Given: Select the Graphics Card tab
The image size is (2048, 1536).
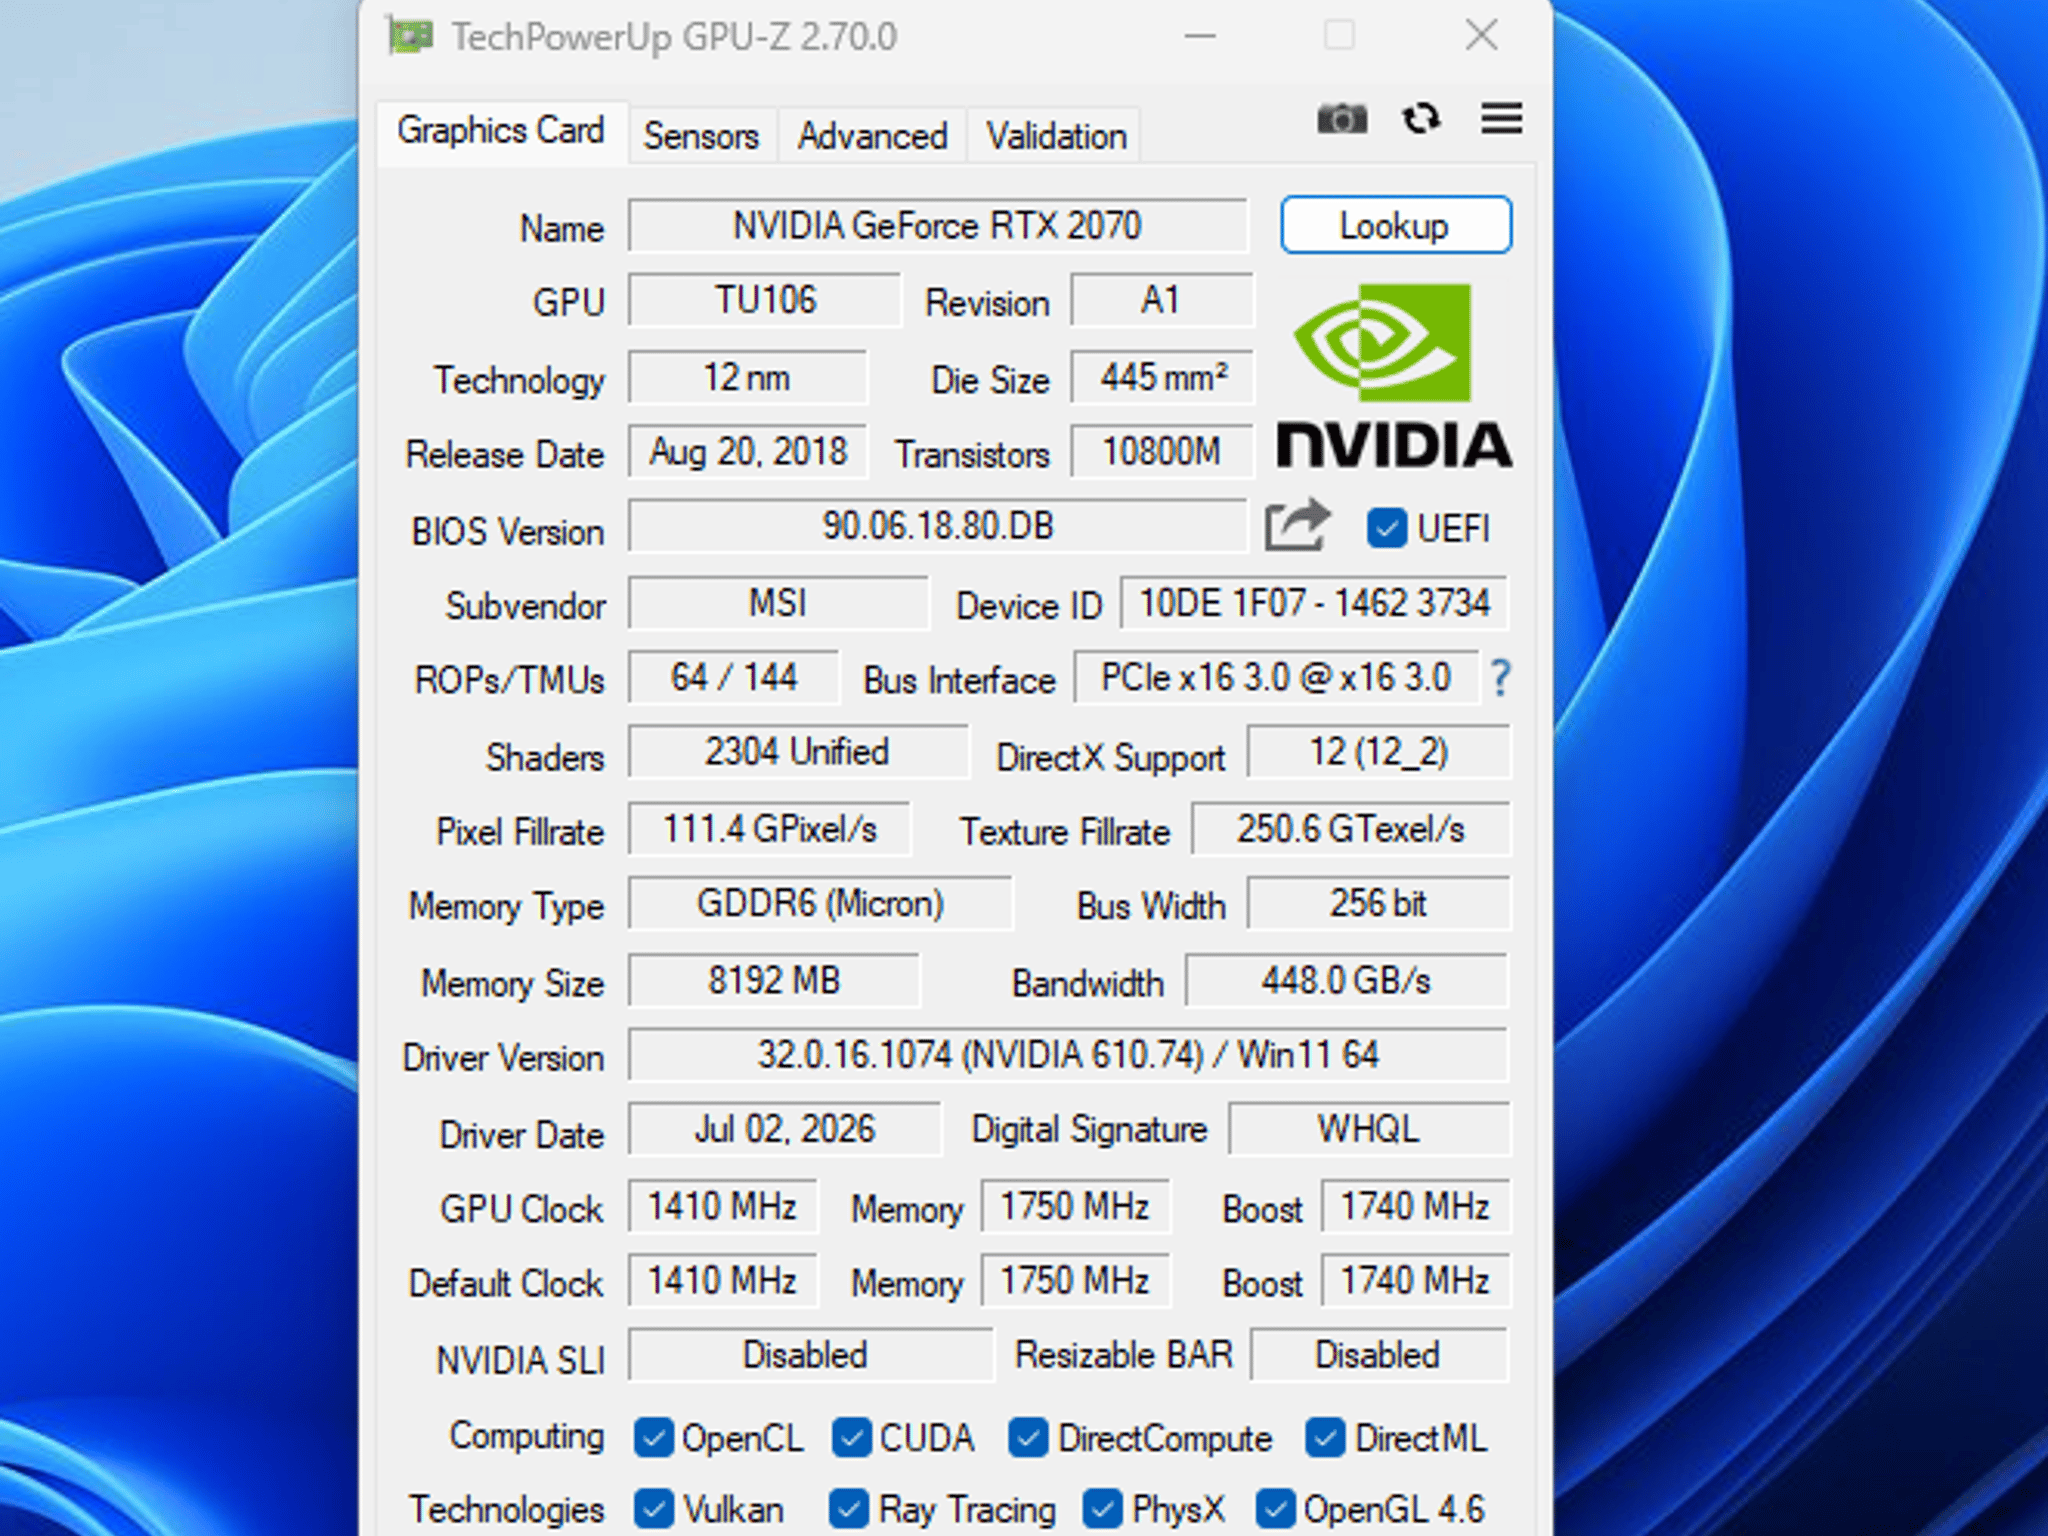Looking at the screenshot, I should click(x=501, y=131).
